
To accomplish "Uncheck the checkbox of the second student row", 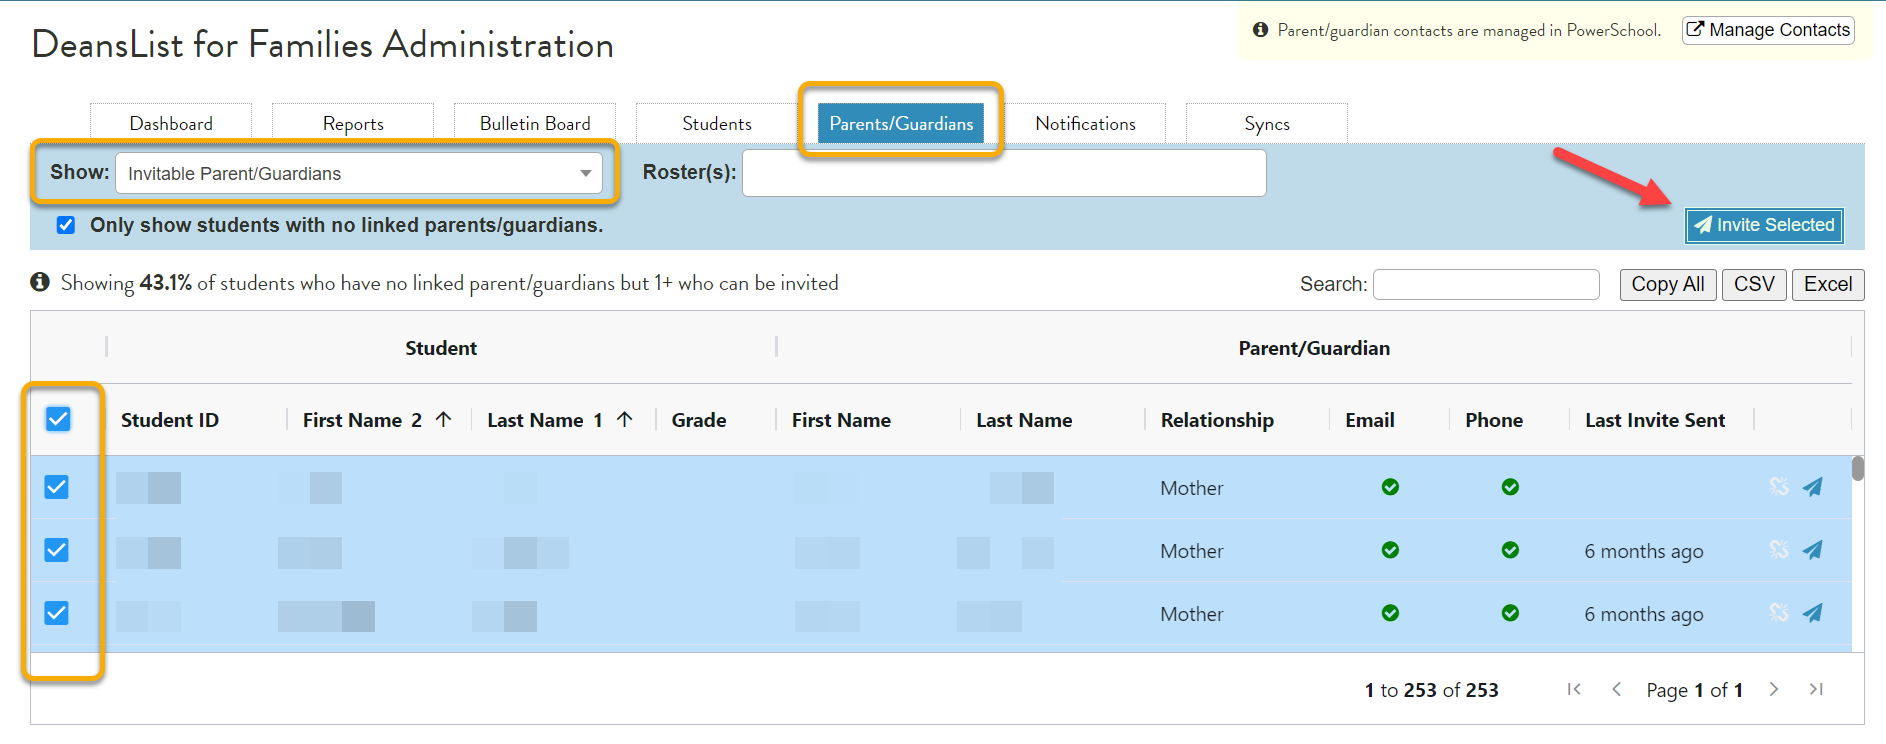I will point(57,550).
